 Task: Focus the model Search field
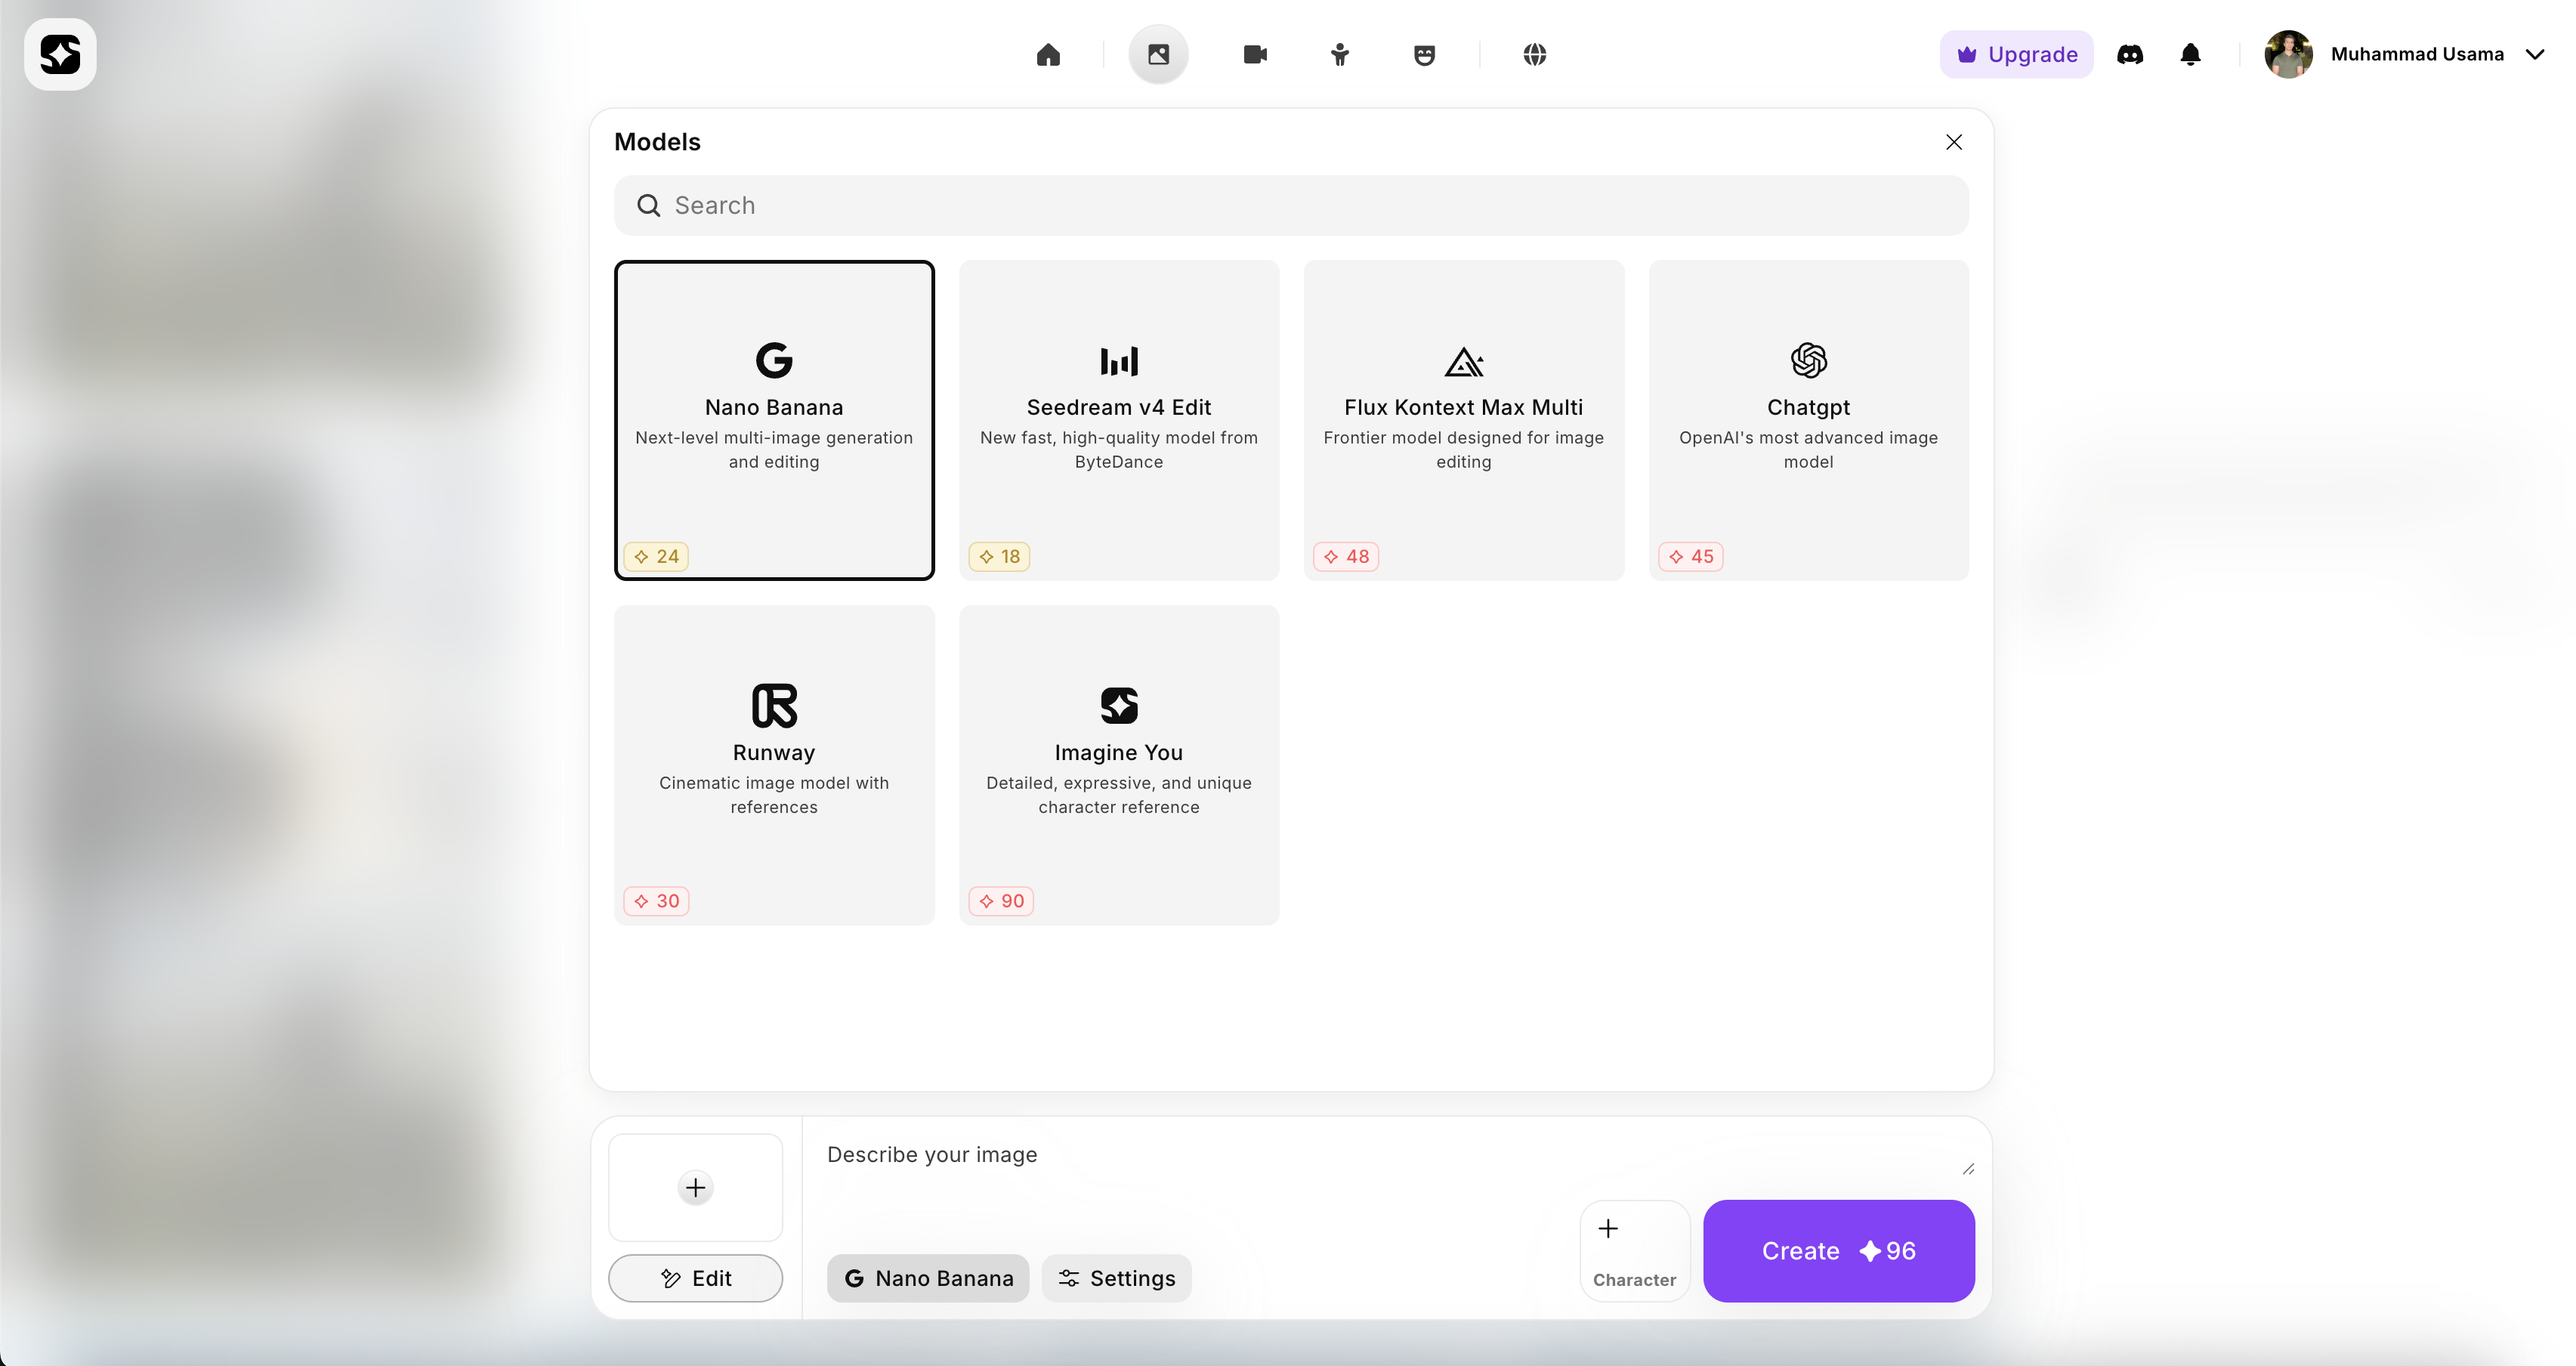pos(1290,206)
